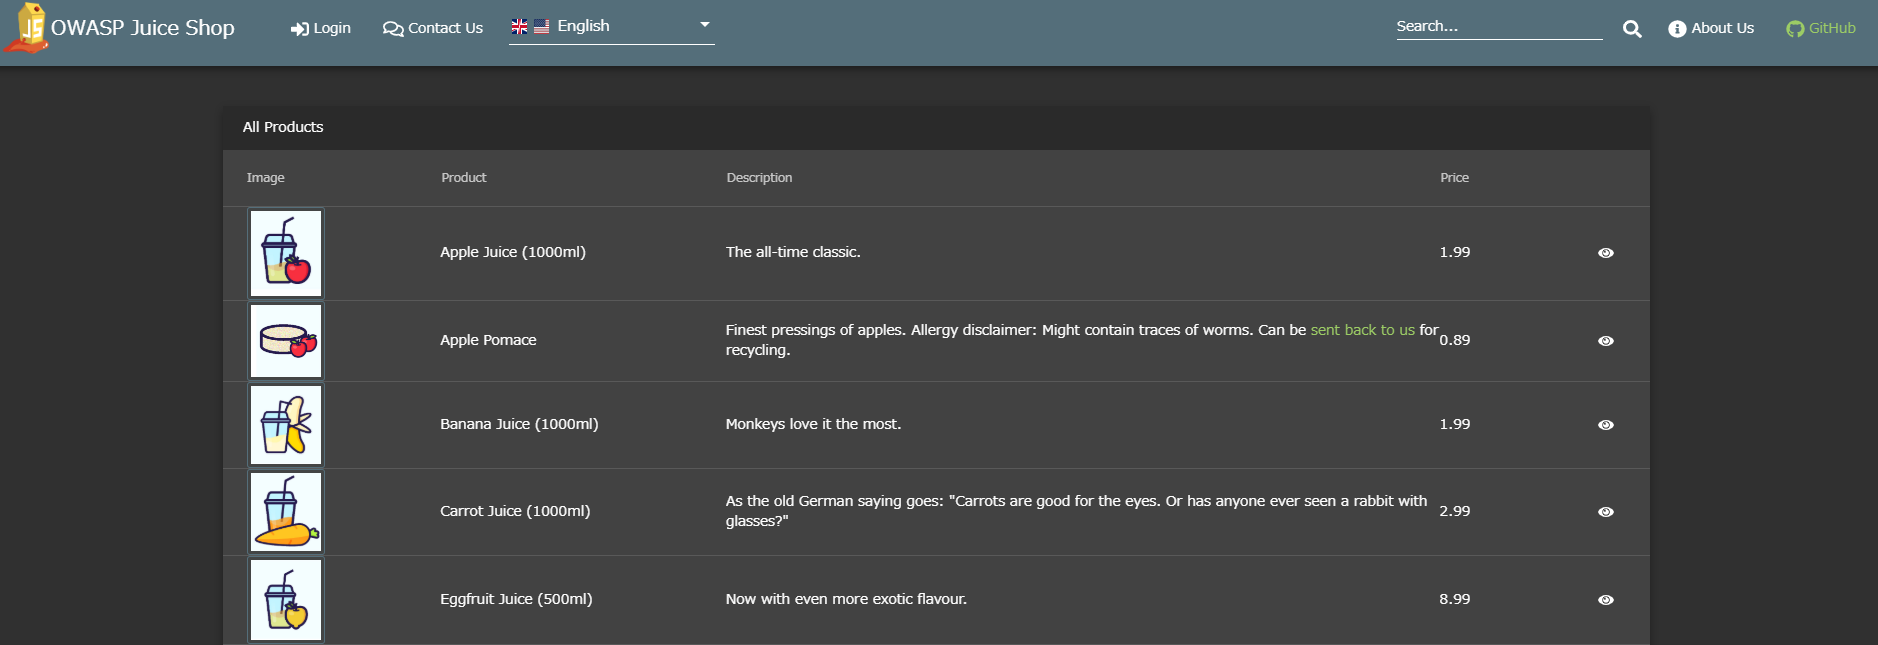
Task: Click the Apple Pomace product image
Action: coord(286,341)
